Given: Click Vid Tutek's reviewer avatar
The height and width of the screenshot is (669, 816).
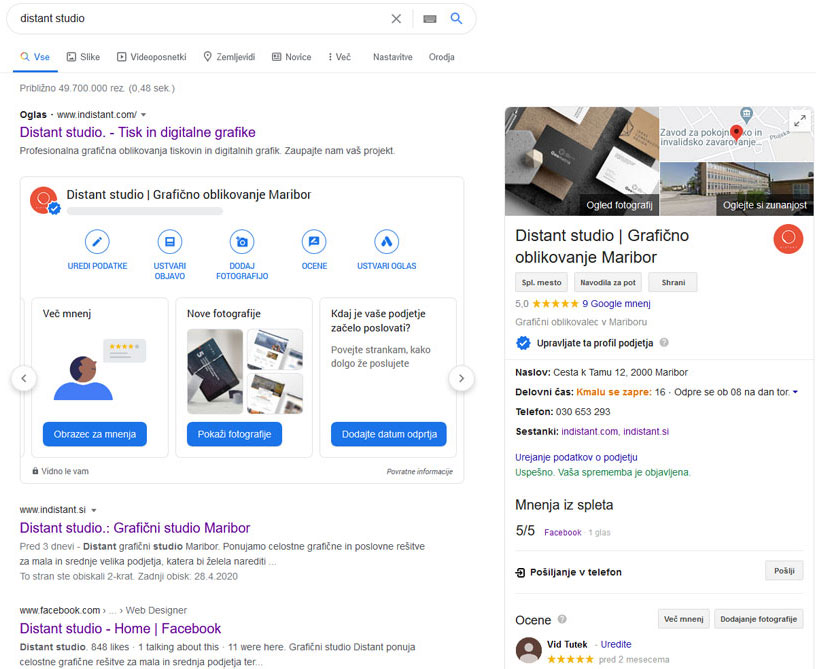Looking at the screenshot, I should [528, 650].
